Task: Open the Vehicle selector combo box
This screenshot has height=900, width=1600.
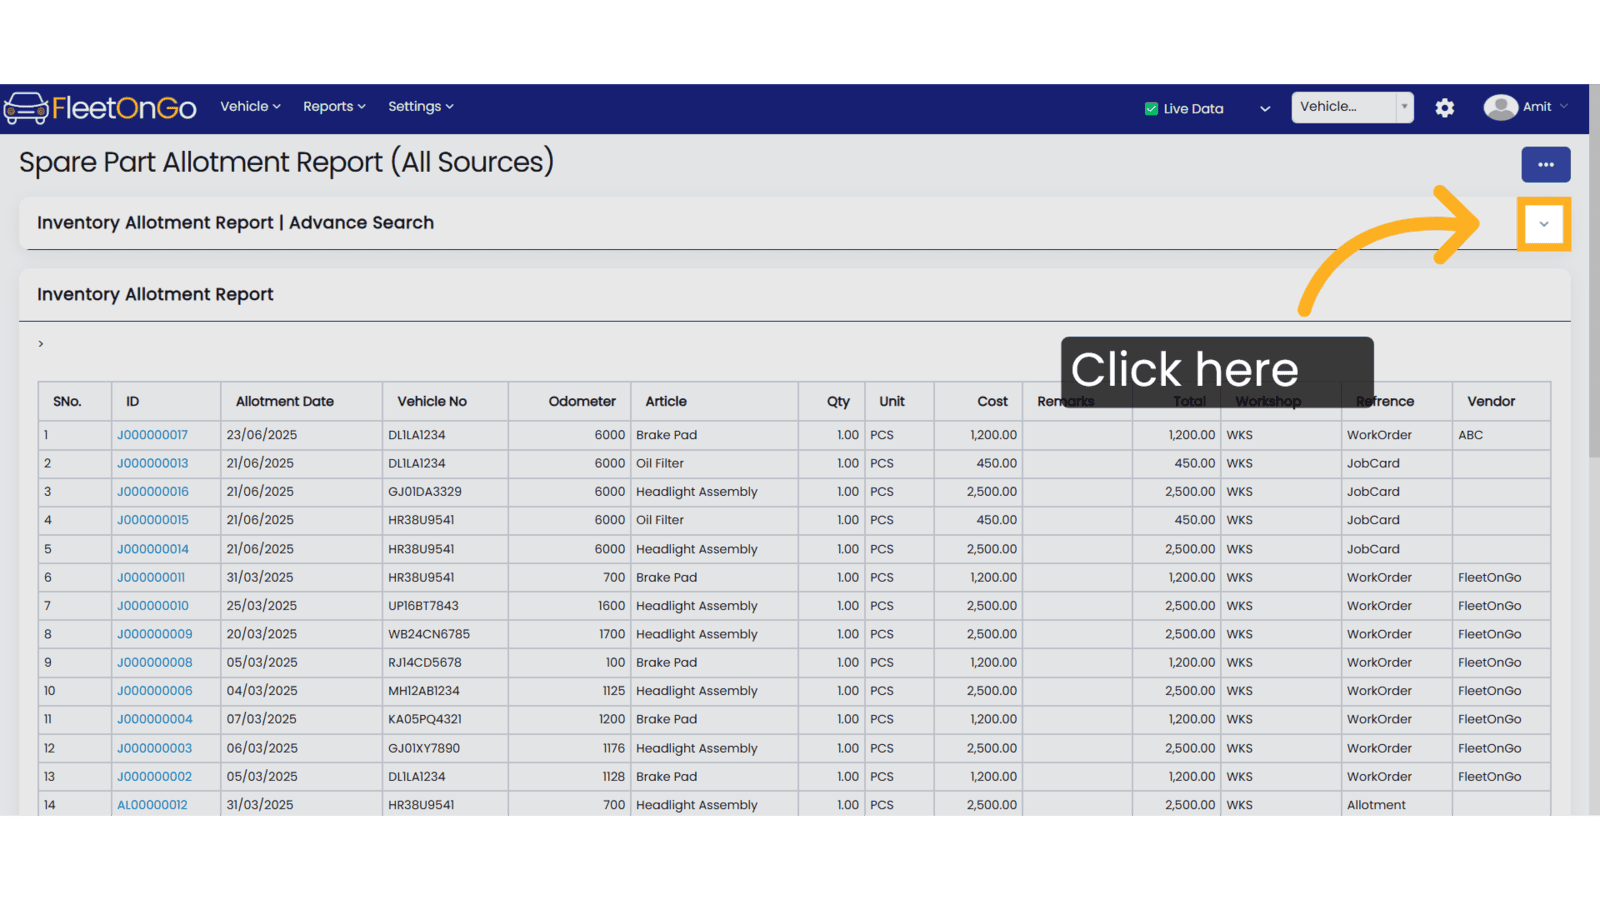Action: click(x=1352, y=107)
